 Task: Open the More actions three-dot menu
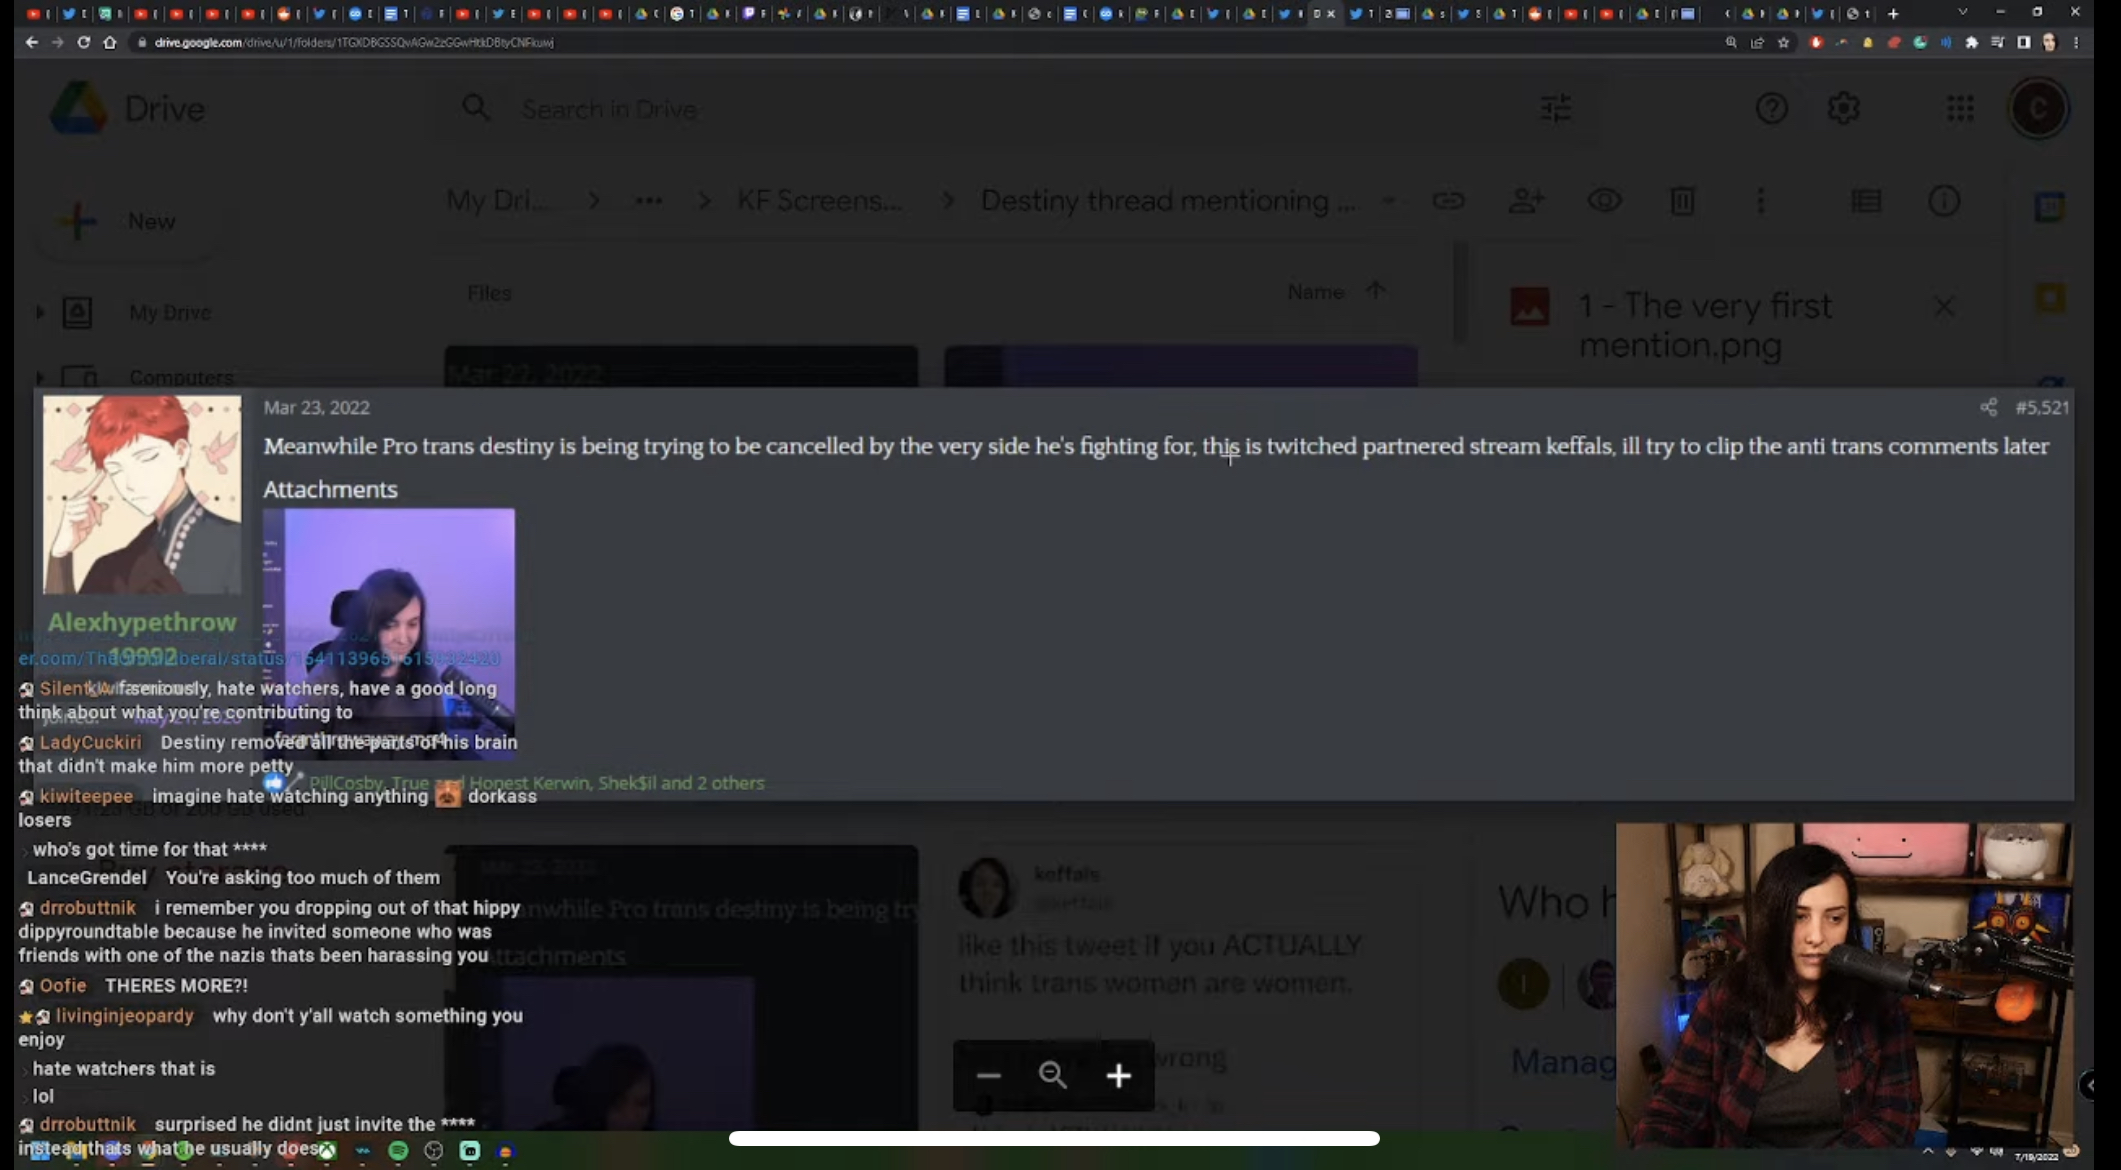pyautogui.click(x=1760, y=201)
